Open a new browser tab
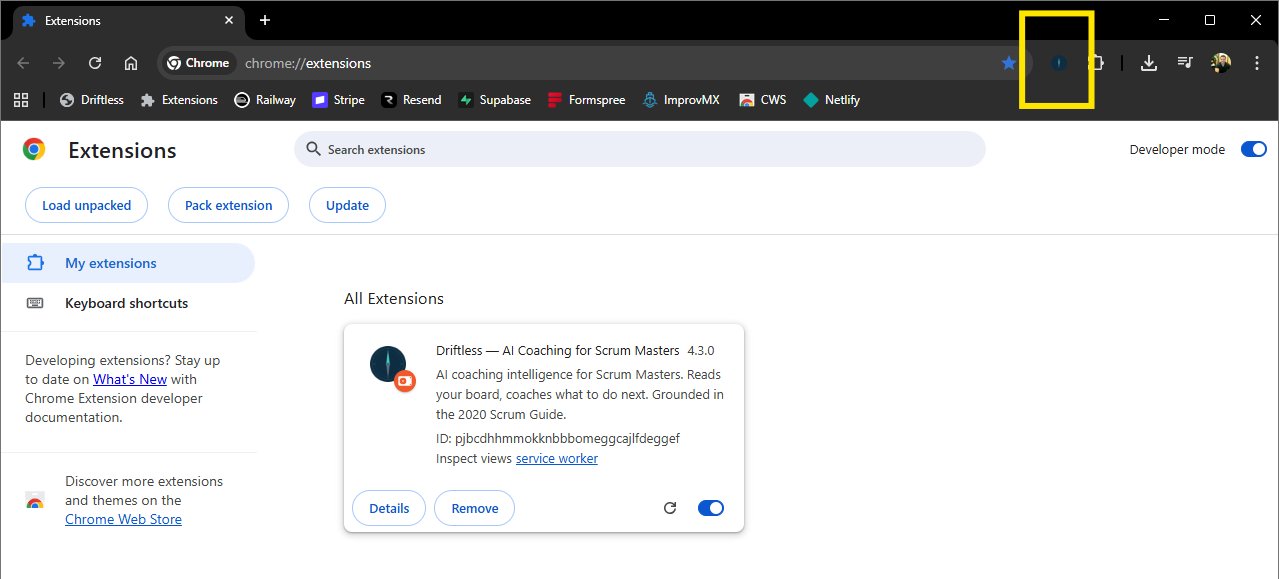Image resolution: width=1279 pixels, height=579 pixels. tap(265, 20)
